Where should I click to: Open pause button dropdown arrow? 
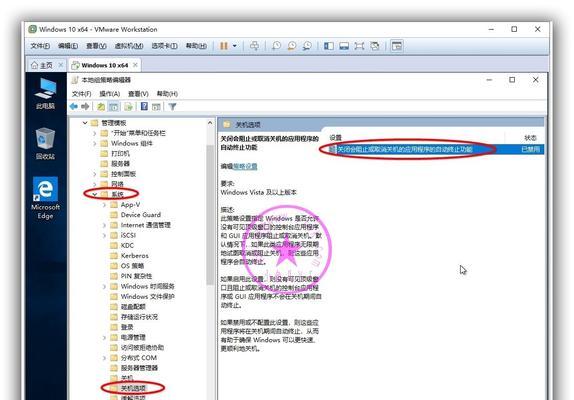235,46
